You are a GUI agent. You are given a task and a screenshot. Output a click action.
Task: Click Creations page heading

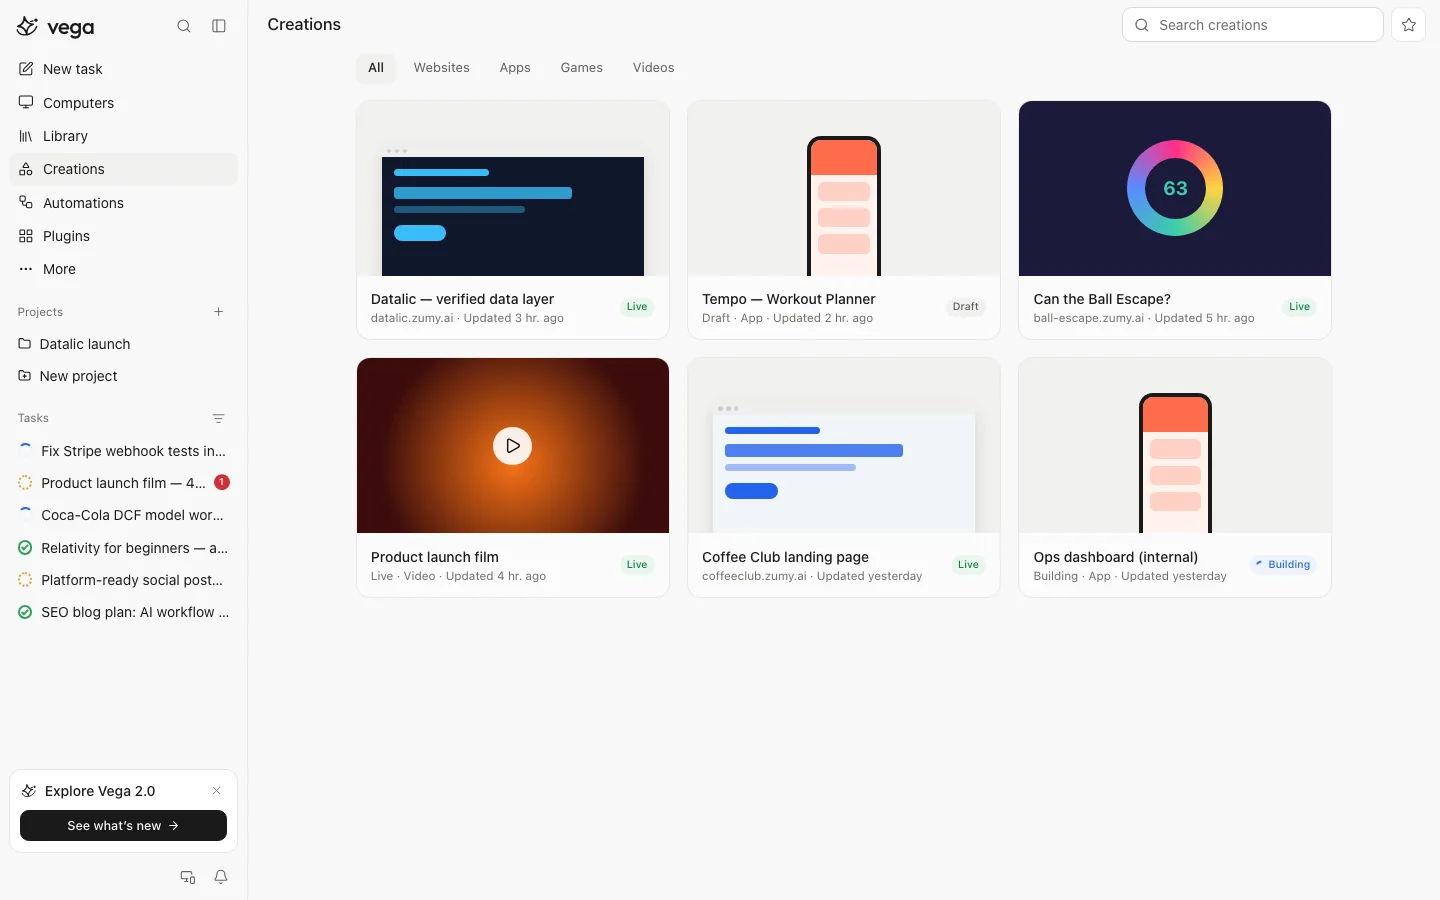click(304, 25)
